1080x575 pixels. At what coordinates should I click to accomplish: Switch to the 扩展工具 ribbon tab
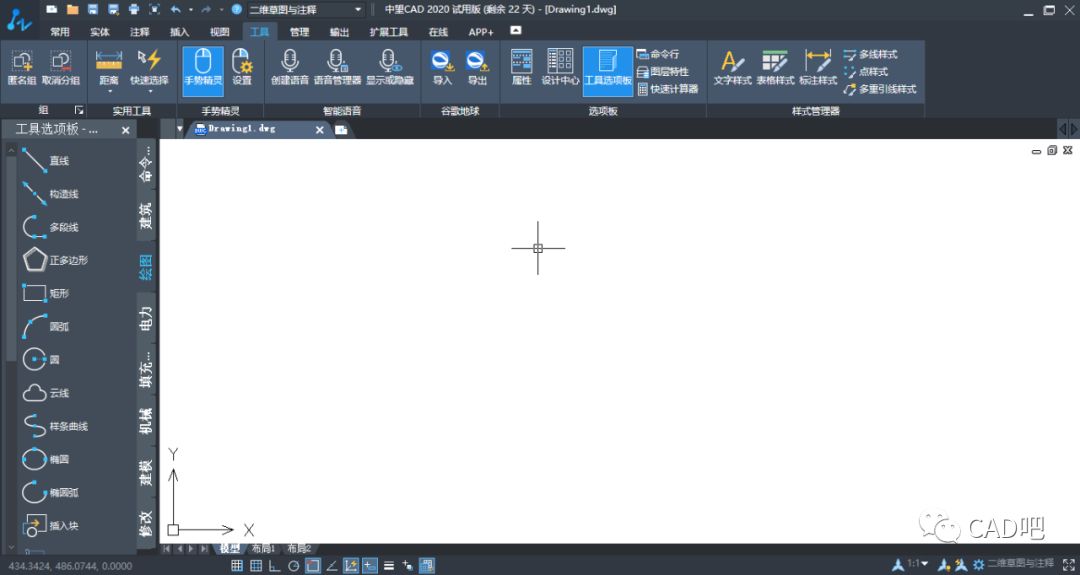[x=388, y=32]
